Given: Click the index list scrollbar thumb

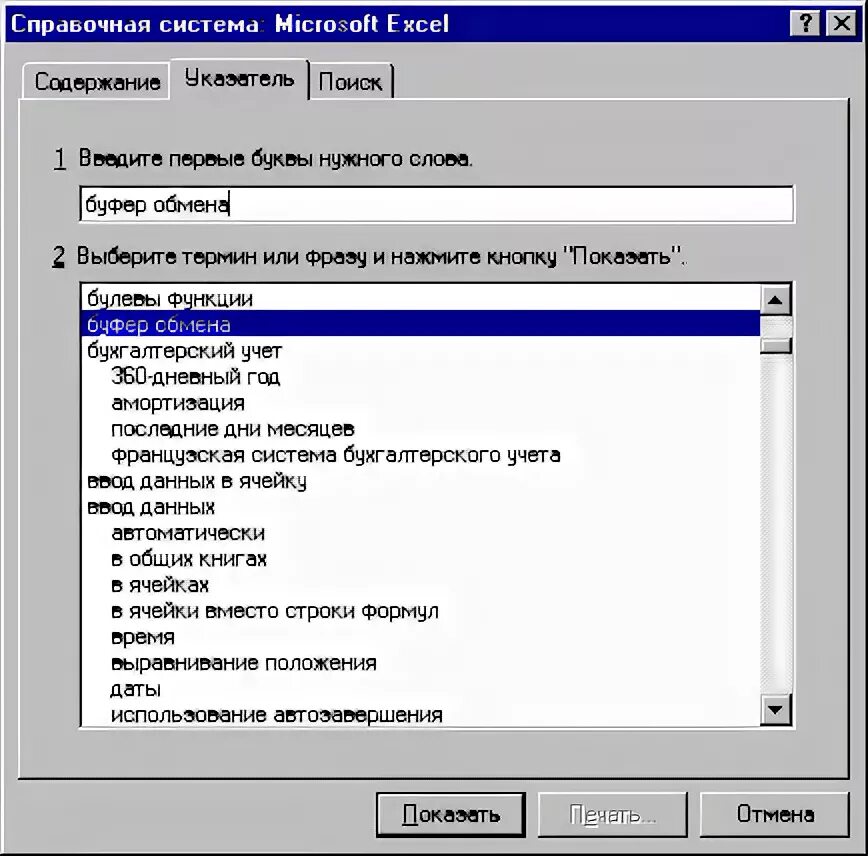Looking at the screenshot, I should 776,346.
